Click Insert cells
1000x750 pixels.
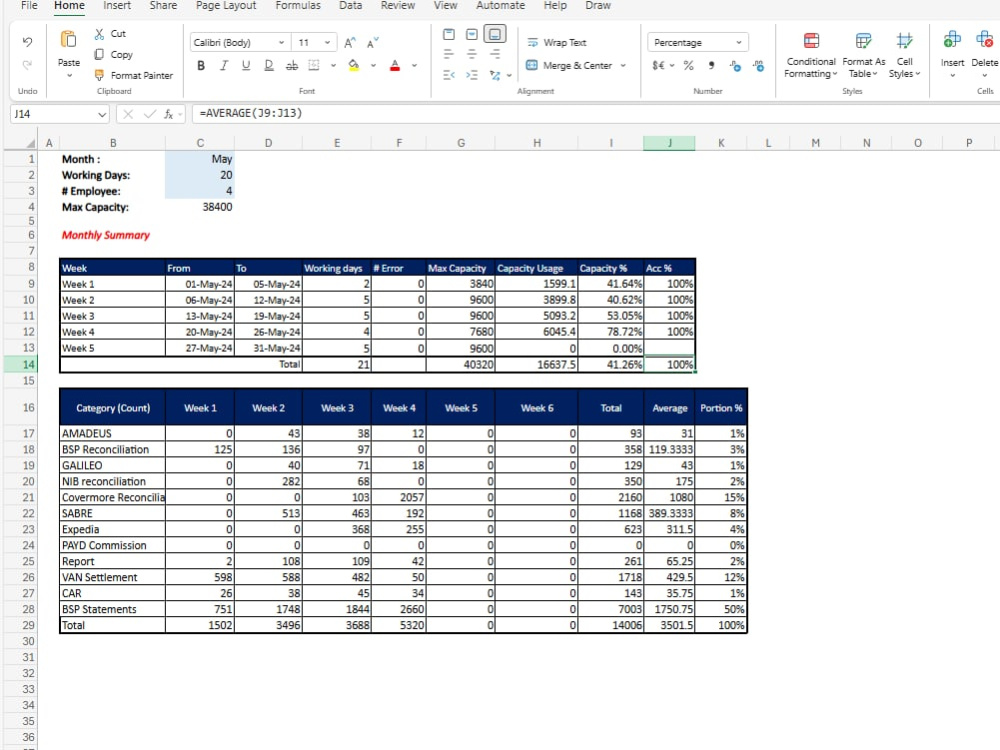pyautogui.click(x=952, y=54)
